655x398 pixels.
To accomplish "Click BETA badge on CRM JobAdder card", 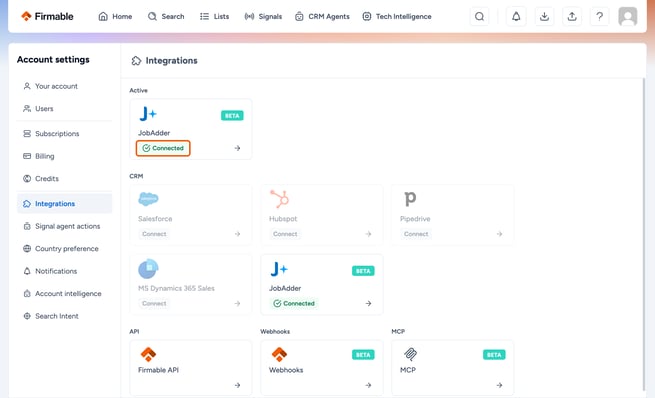I will point(363,271).
